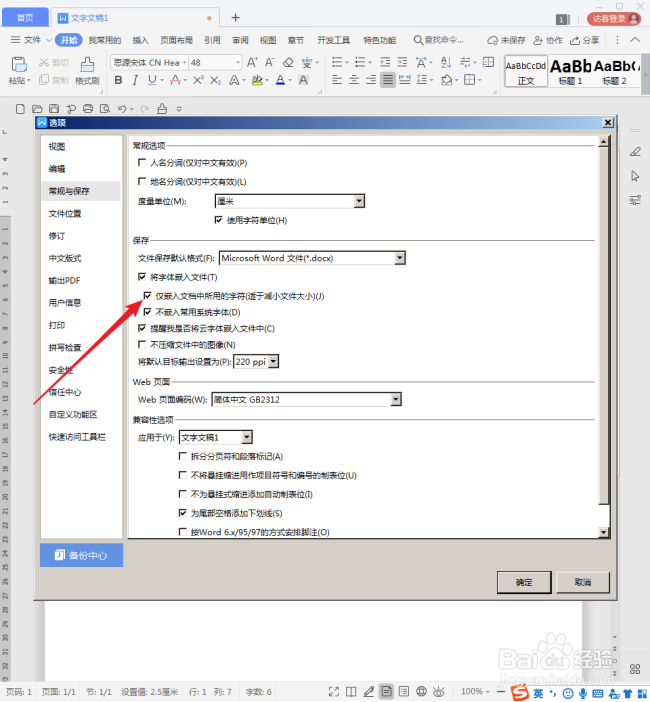Viewport: 650px width, 702px height.
Task: Clear formatting with eraser icon
Action: click(x=288, y=62)
